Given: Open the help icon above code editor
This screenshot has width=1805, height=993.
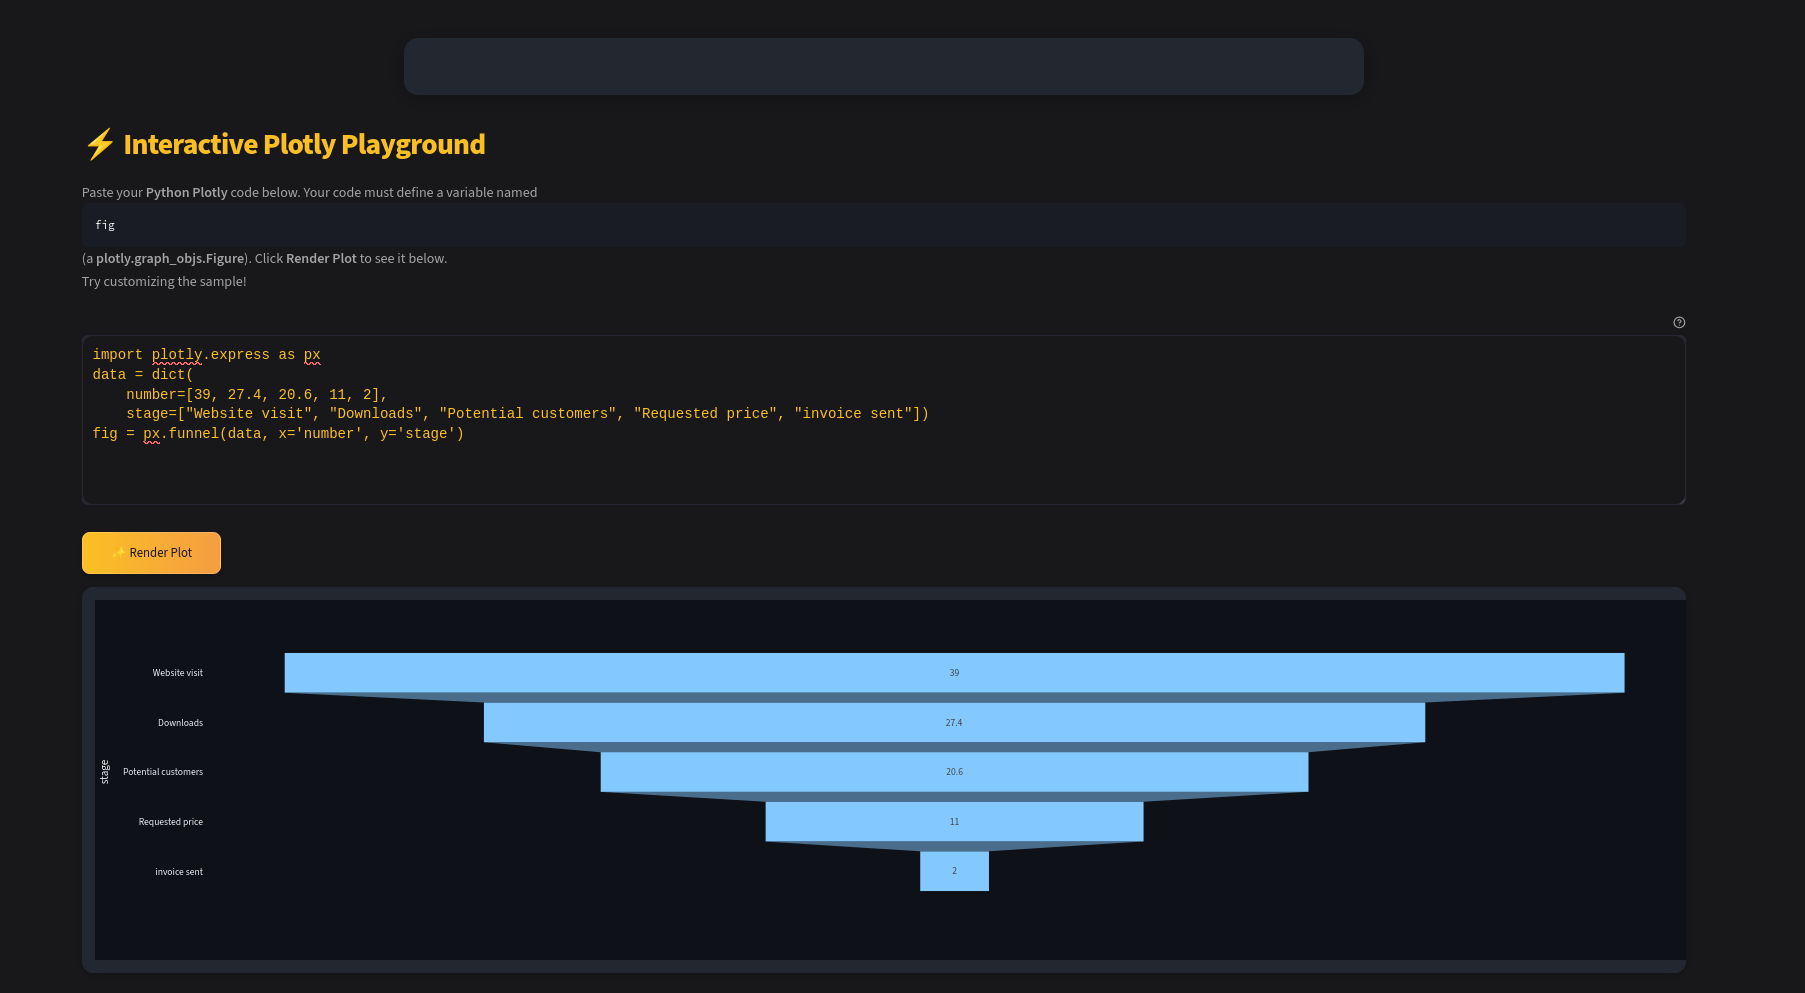Looking at the screenshot, I should (1679, 322).
